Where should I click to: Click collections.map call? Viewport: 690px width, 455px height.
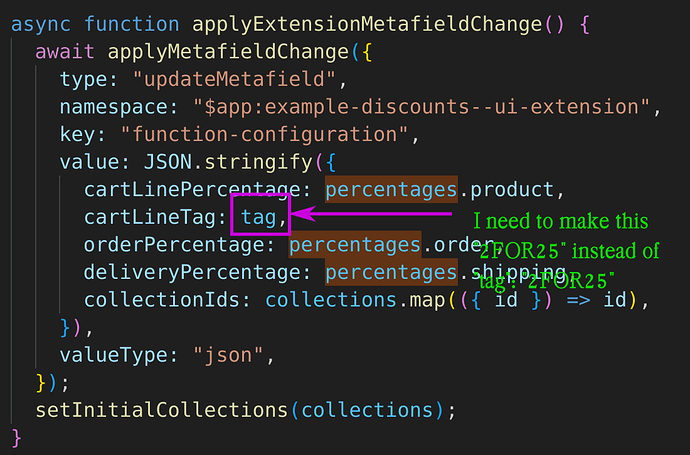pos(355,300)
